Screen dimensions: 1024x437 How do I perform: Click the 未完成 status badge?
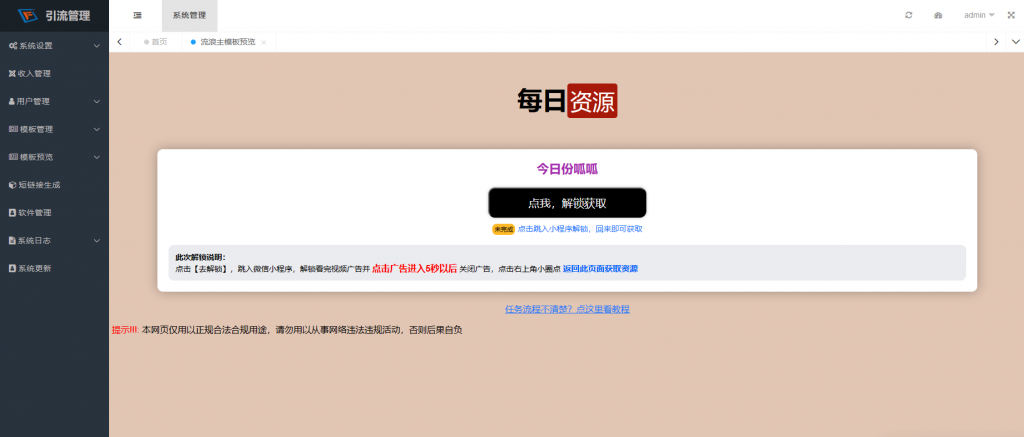[504, 229]
